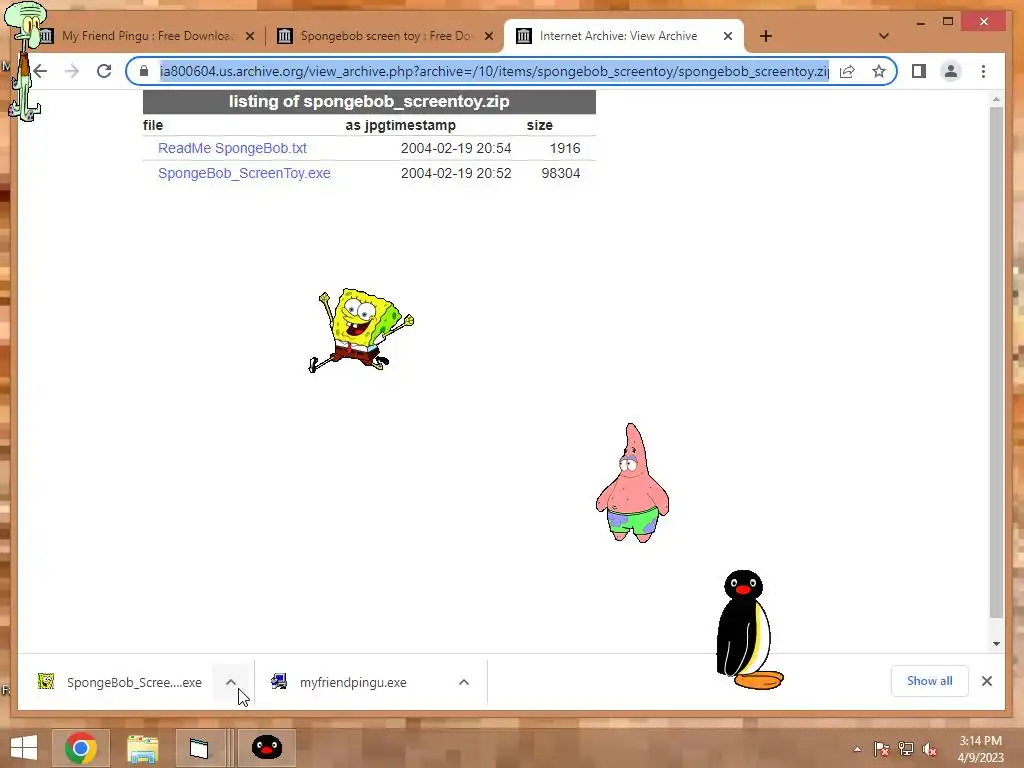The width and height of the screenshot is (1024, 768).
Task: Close the My Friend Pingu tab
Action: pos(249,36)
